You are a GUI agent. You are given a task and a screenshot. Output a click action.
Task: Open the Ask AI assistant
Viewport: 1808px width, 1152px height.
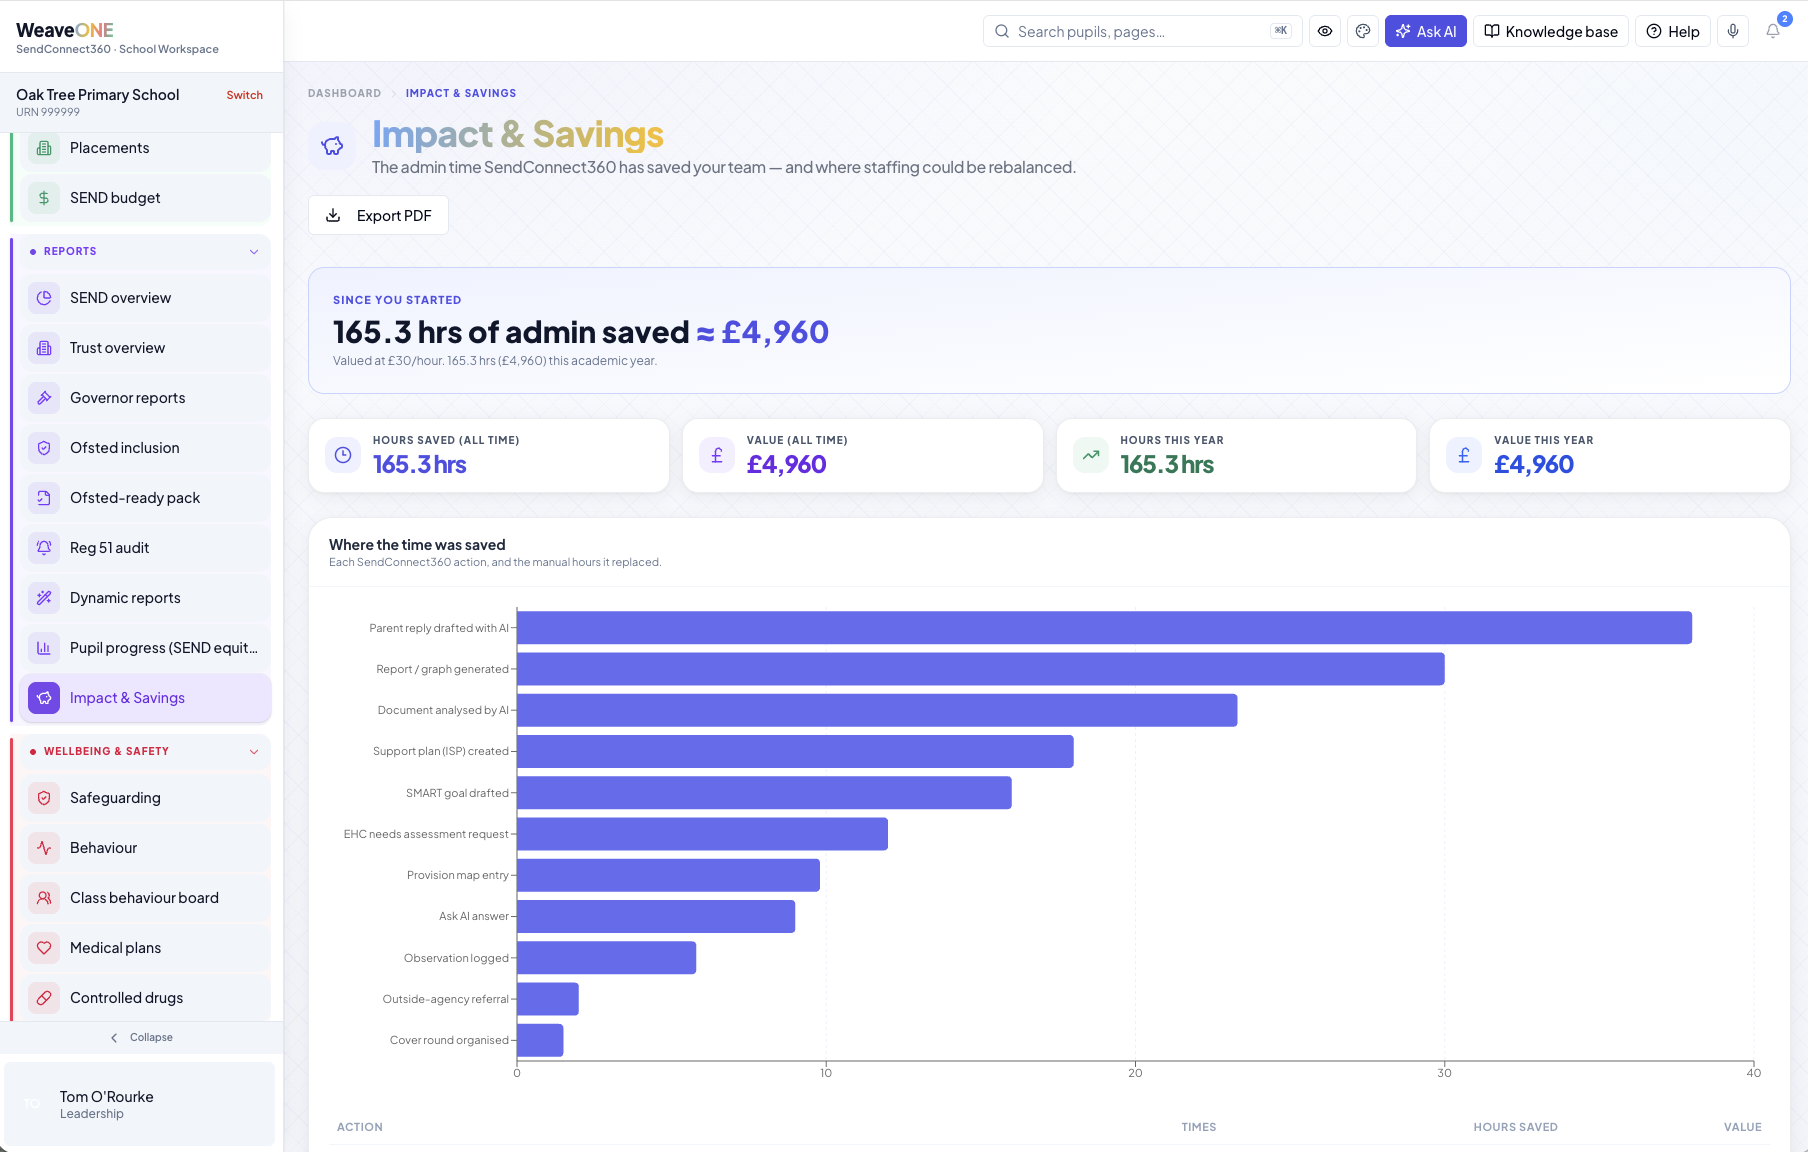coord(1425,31)
